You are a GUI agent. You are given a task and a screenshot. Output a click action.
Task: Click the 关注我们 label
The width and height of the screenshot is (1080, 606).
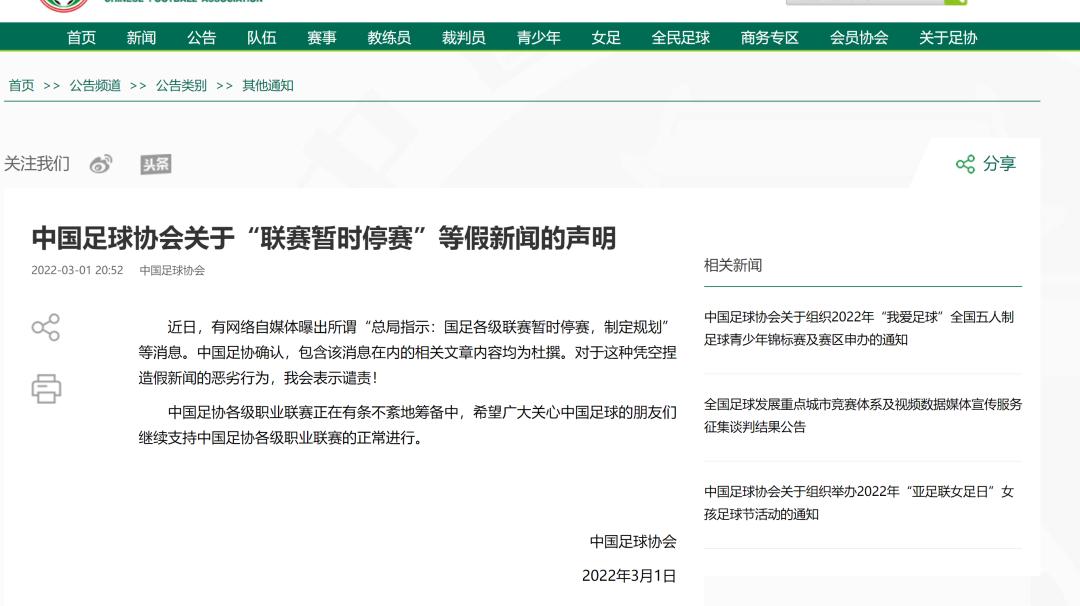tap(37, 164)
